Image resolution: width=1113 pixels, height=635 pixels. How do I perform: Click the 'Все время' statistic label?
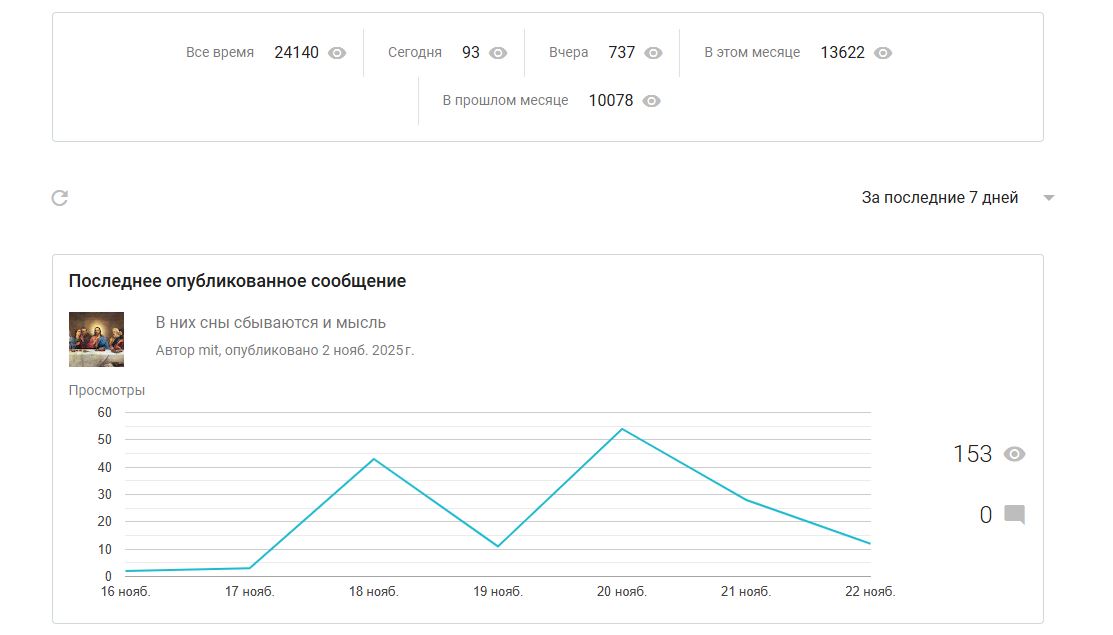[x=220, y=53]
